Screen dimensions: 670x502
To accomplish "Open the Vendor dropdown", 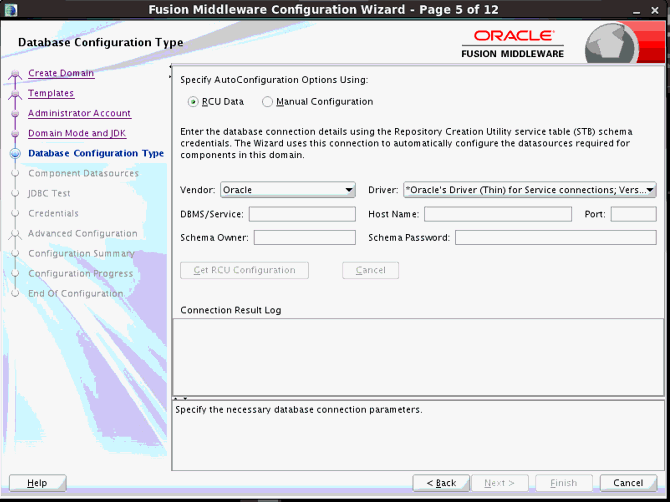I will (x=288, y=190).
